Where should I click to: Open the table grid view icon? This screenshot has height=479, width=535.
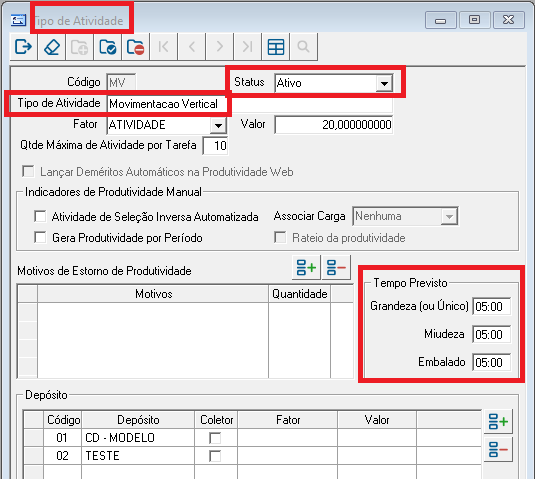click(x=276, y=47)
